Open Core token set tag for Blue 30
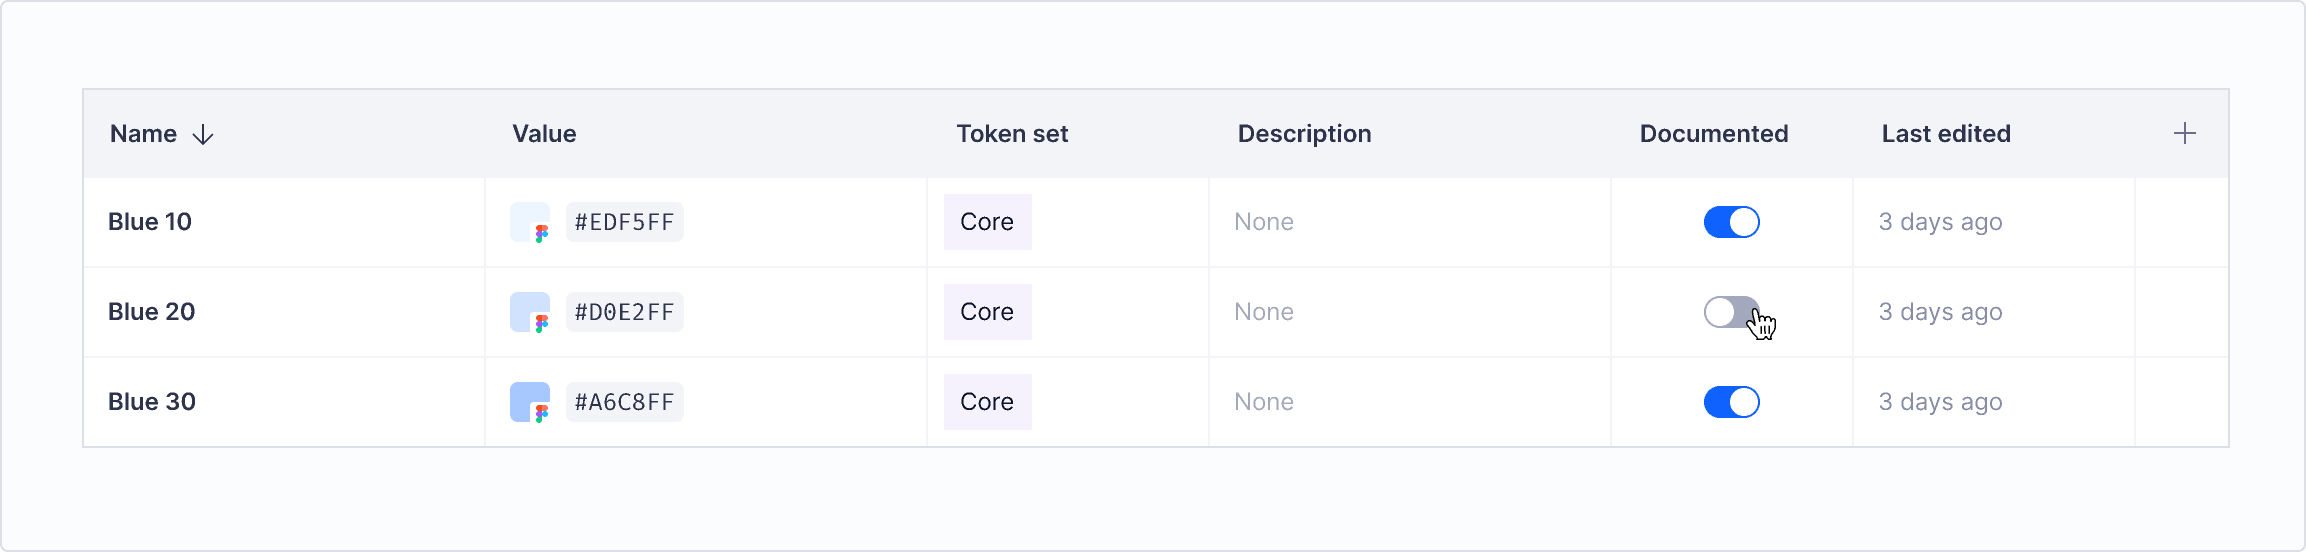Screen dimensions: 2306x552 (987, 402)
